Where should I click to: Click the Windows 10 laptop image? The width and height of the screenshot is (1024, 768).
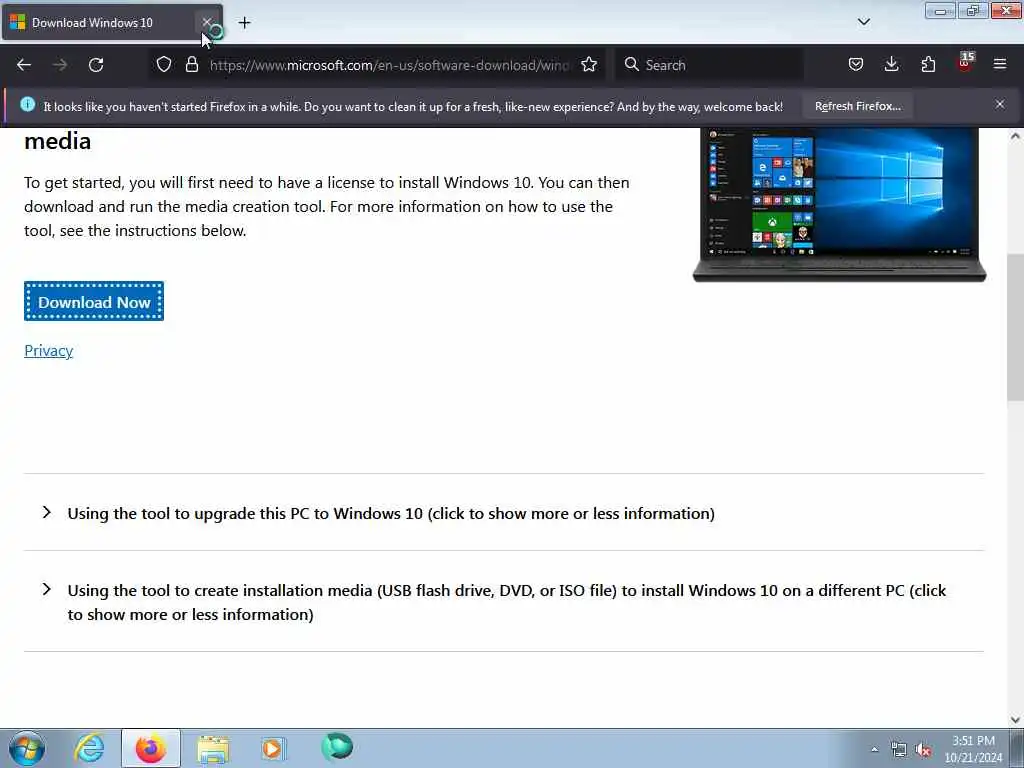pos(839,204)
